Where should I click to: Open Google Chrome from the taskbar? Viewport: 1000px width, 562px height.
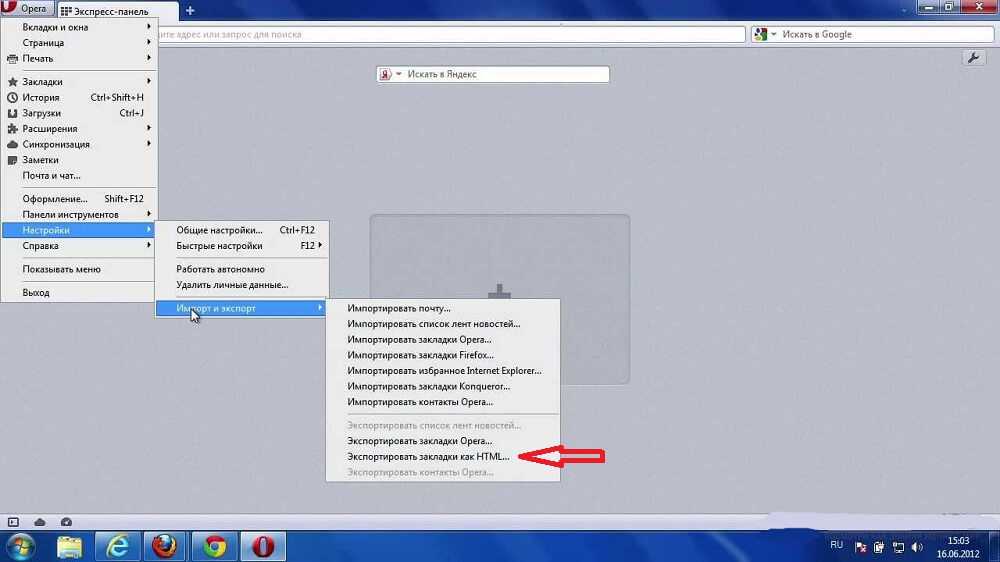tap(214, 546)
